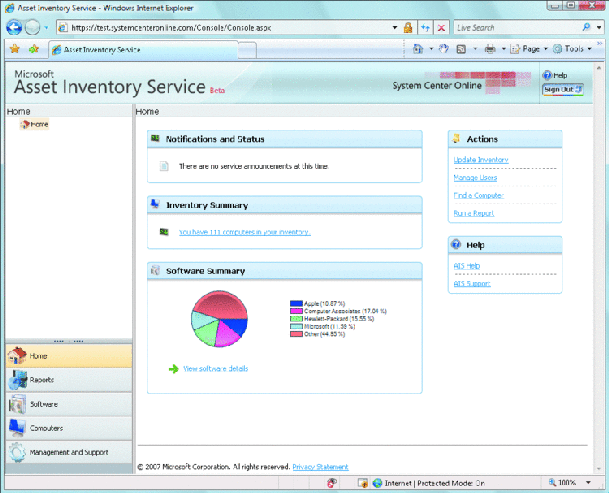Click the green arrow beside View software details
This screenshot has height=493, width=609.
[174, 369]
